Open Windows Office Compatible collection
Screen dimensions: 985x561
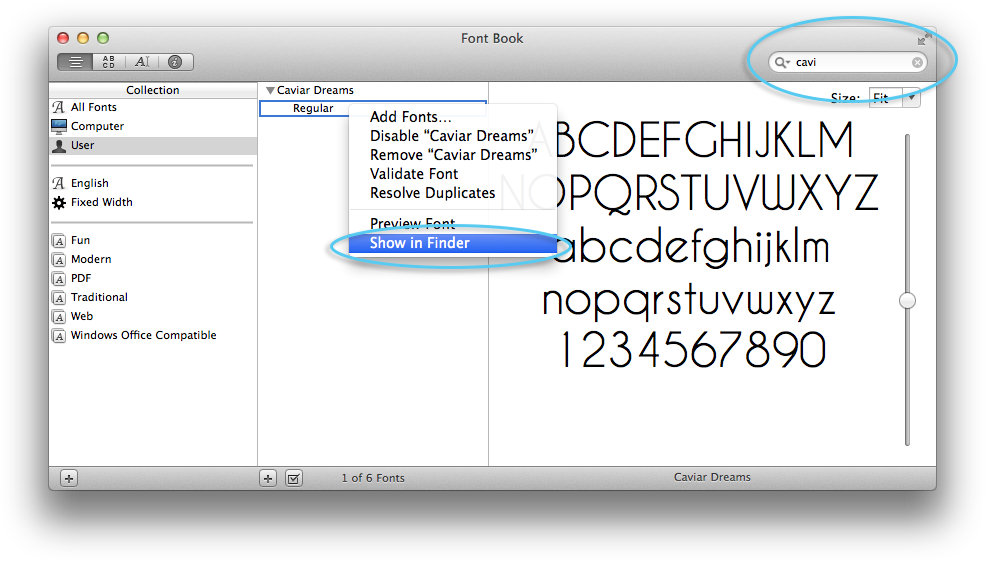(x=153, y=335)
